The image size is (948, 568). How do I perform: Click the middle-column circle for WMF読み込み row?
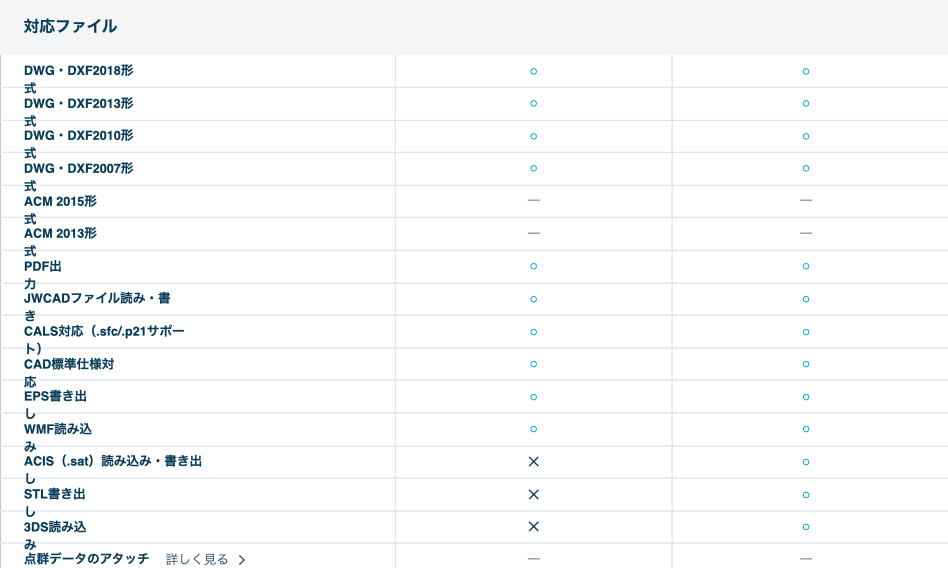[x=533, y=429]
